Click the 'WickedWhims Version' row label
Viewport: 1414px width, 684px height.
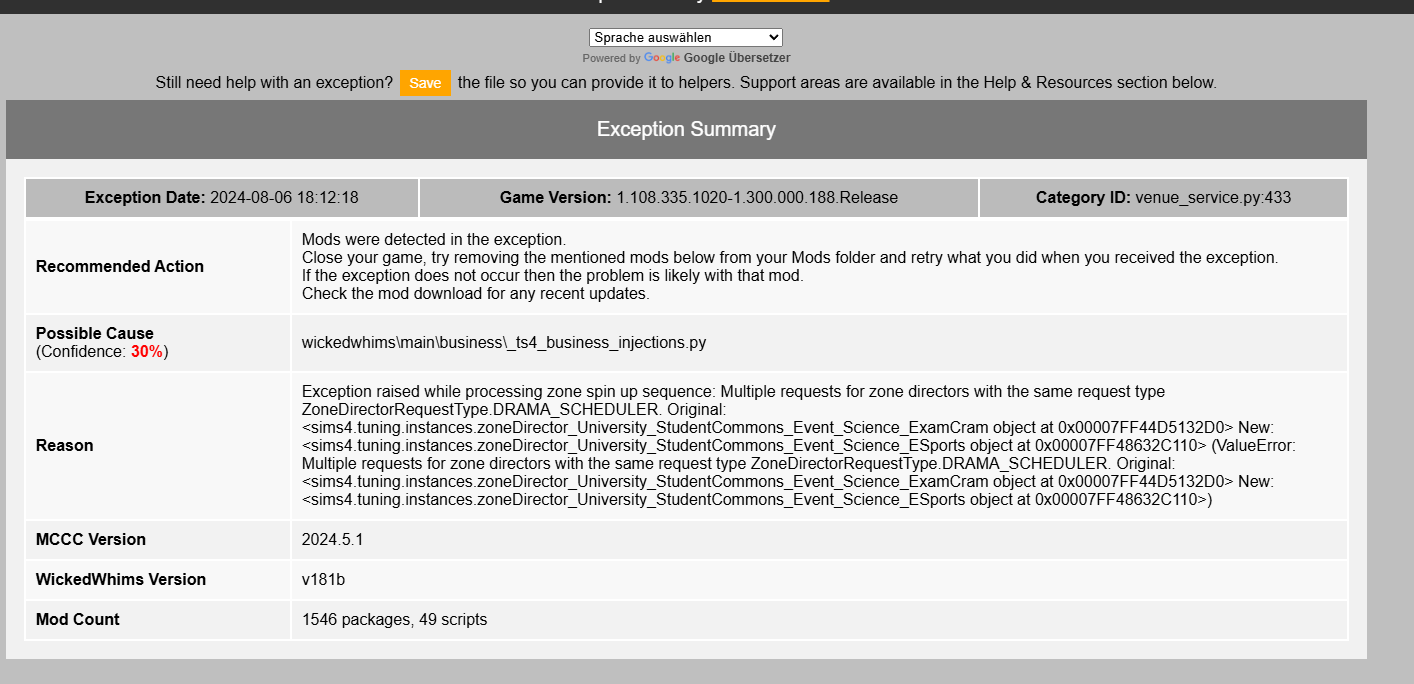tap(121, 579)
